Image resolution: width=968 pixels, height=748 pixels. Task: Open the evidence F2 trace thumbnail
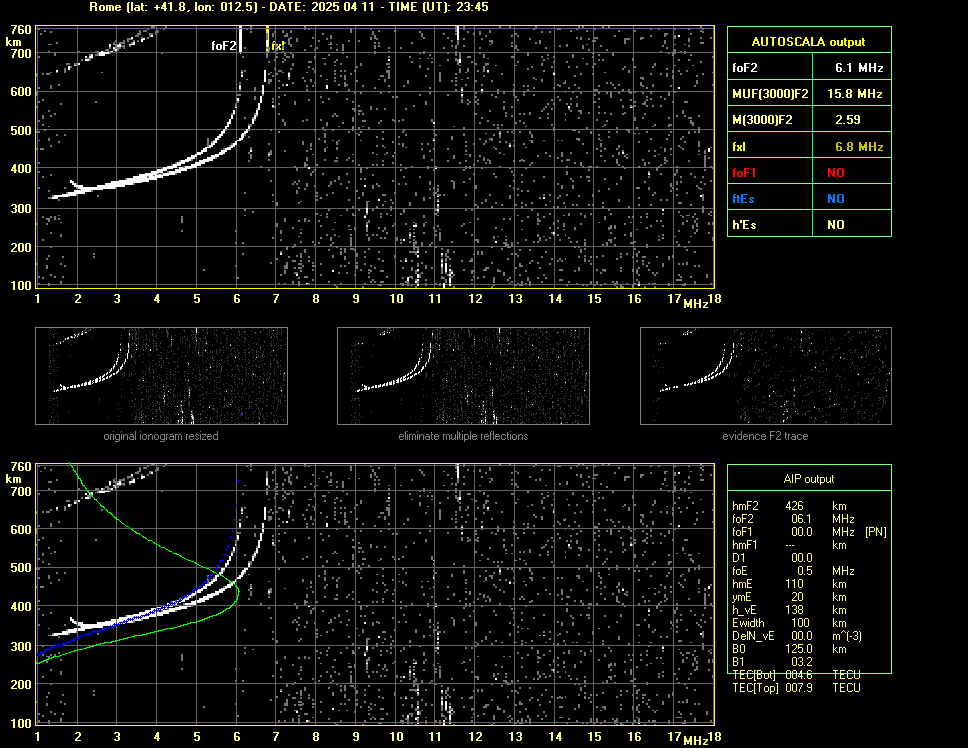766,376
